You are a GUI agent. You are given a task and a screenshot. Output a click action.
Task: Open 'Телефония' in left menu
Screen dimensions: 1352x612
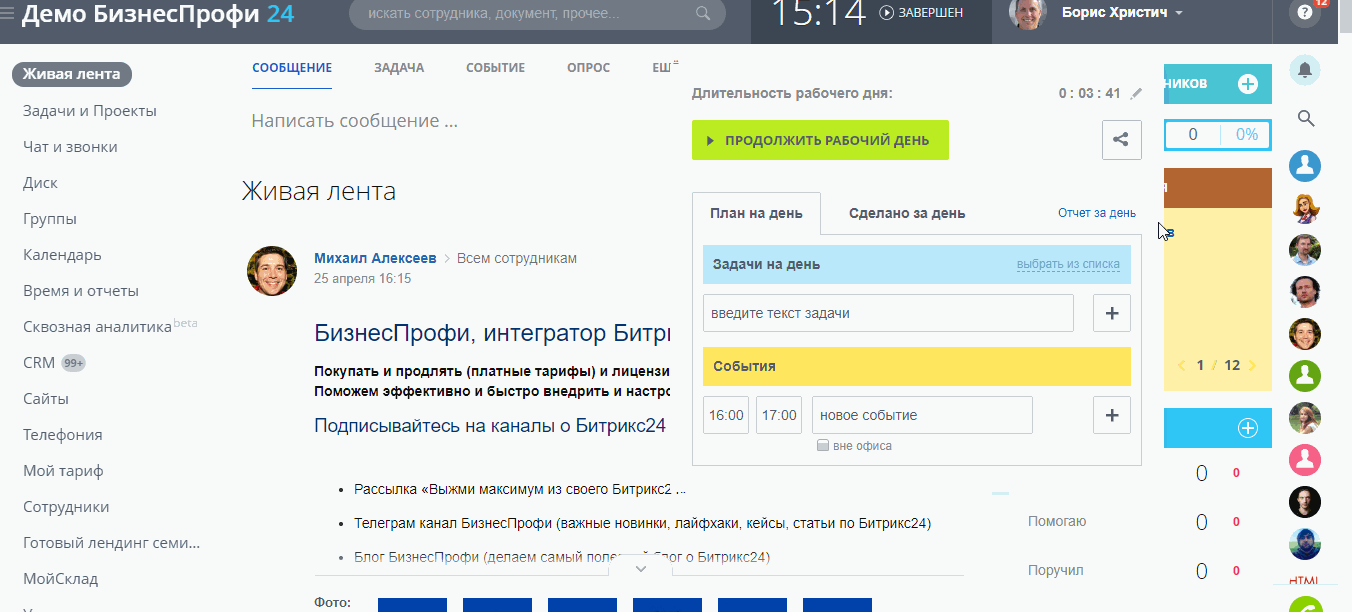click(x=63, y=435)
